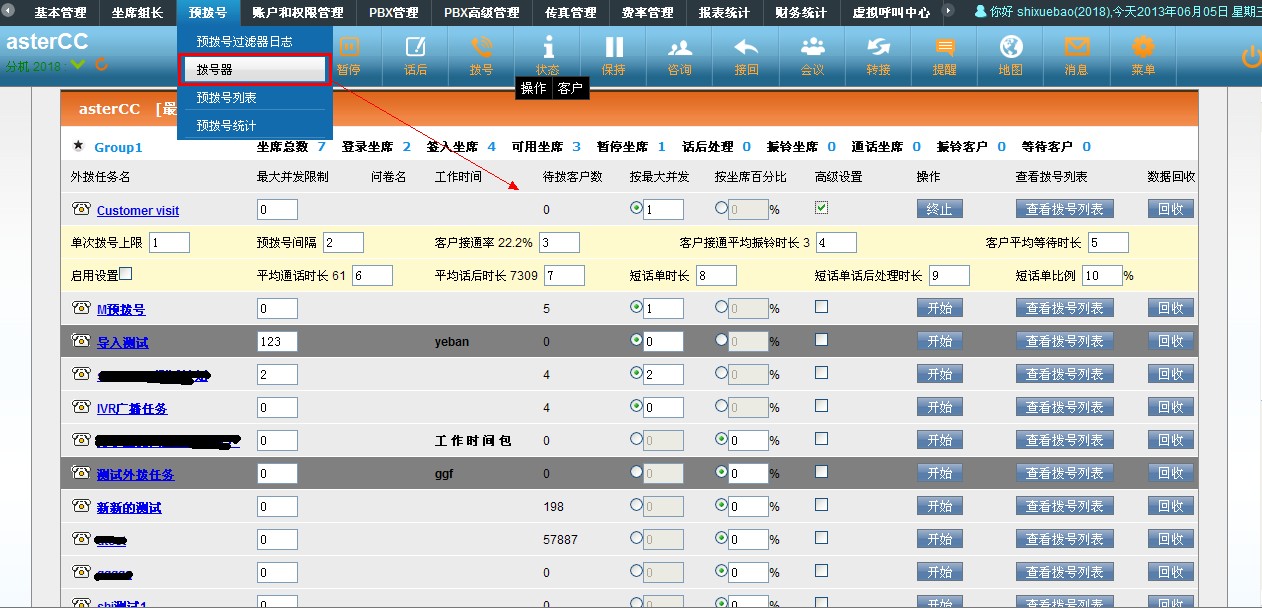The image size is (1262, 608).
Task: Click the 保持 (hold) pause icon
Action: pyautogui.click(x=614, y=48)
